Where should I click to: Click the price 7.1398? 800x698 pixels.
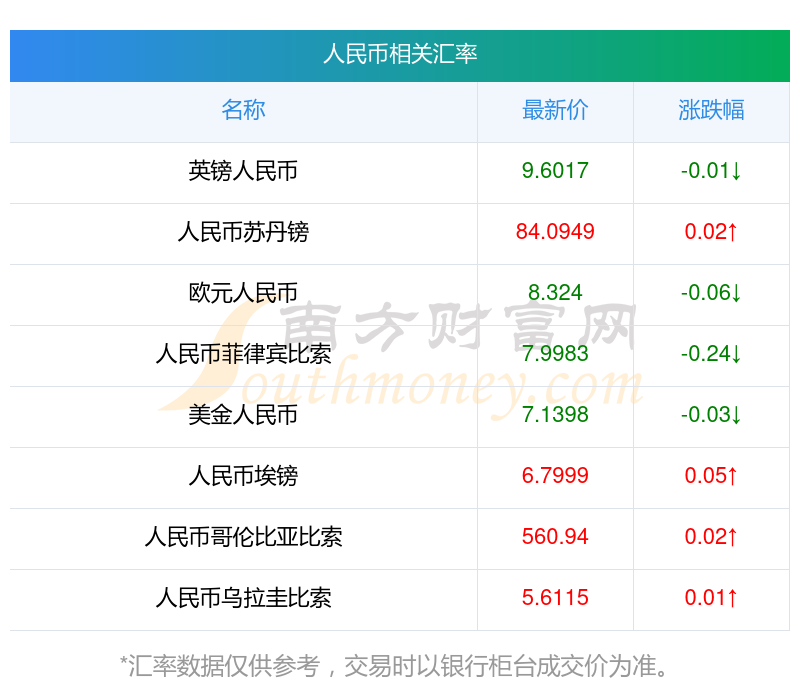coord(555,415)
